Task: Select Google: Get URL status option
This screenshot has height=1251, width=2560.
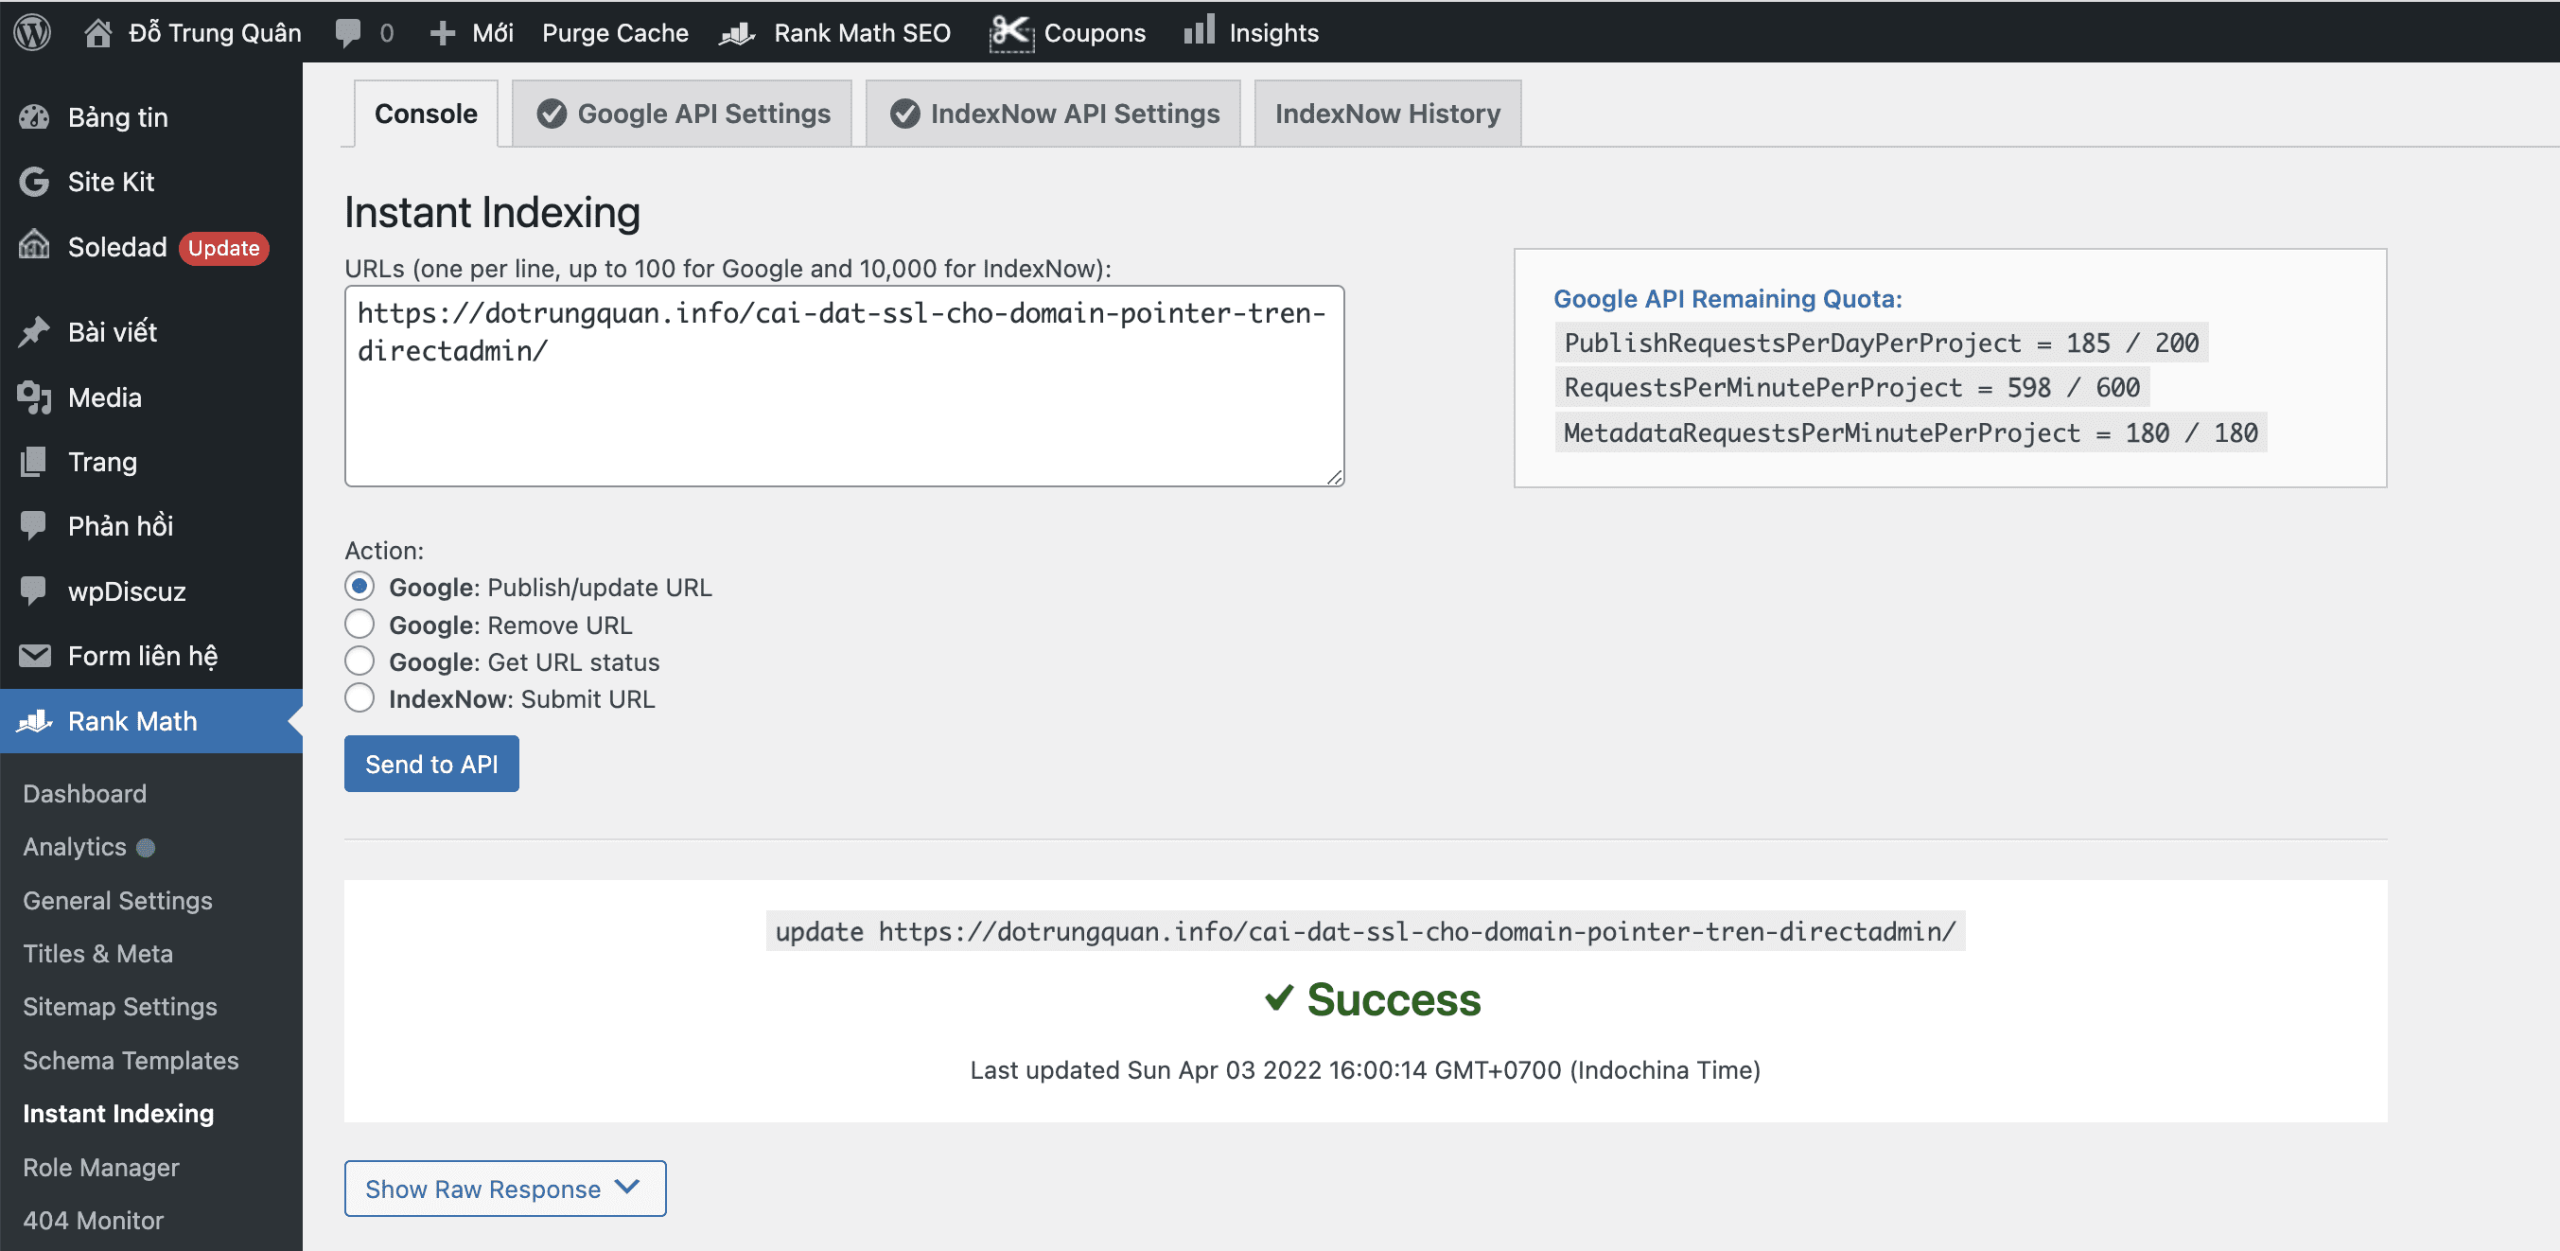Action: [360, 662]
